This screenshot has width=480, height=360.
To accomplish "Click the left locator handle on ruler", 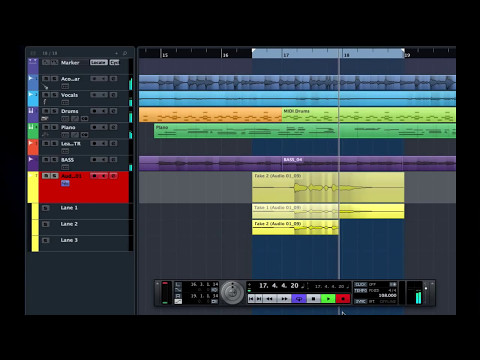I will point(254,51).
